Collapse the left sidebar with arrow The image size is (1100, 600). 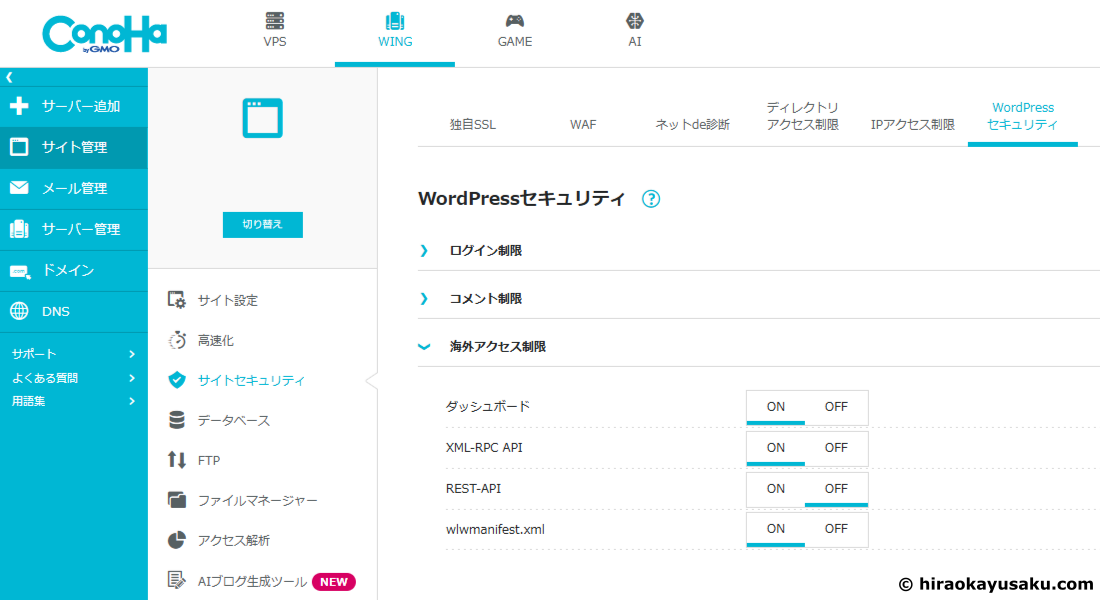pyautogui.click(x=9, y=76)
